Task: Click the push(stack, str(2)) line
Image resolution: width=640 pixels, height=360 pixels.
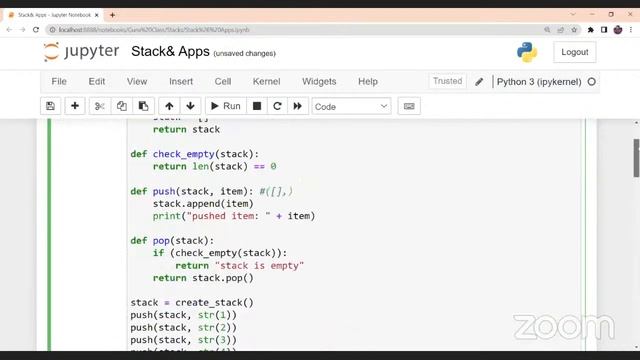Action: (x=183, y=328)
